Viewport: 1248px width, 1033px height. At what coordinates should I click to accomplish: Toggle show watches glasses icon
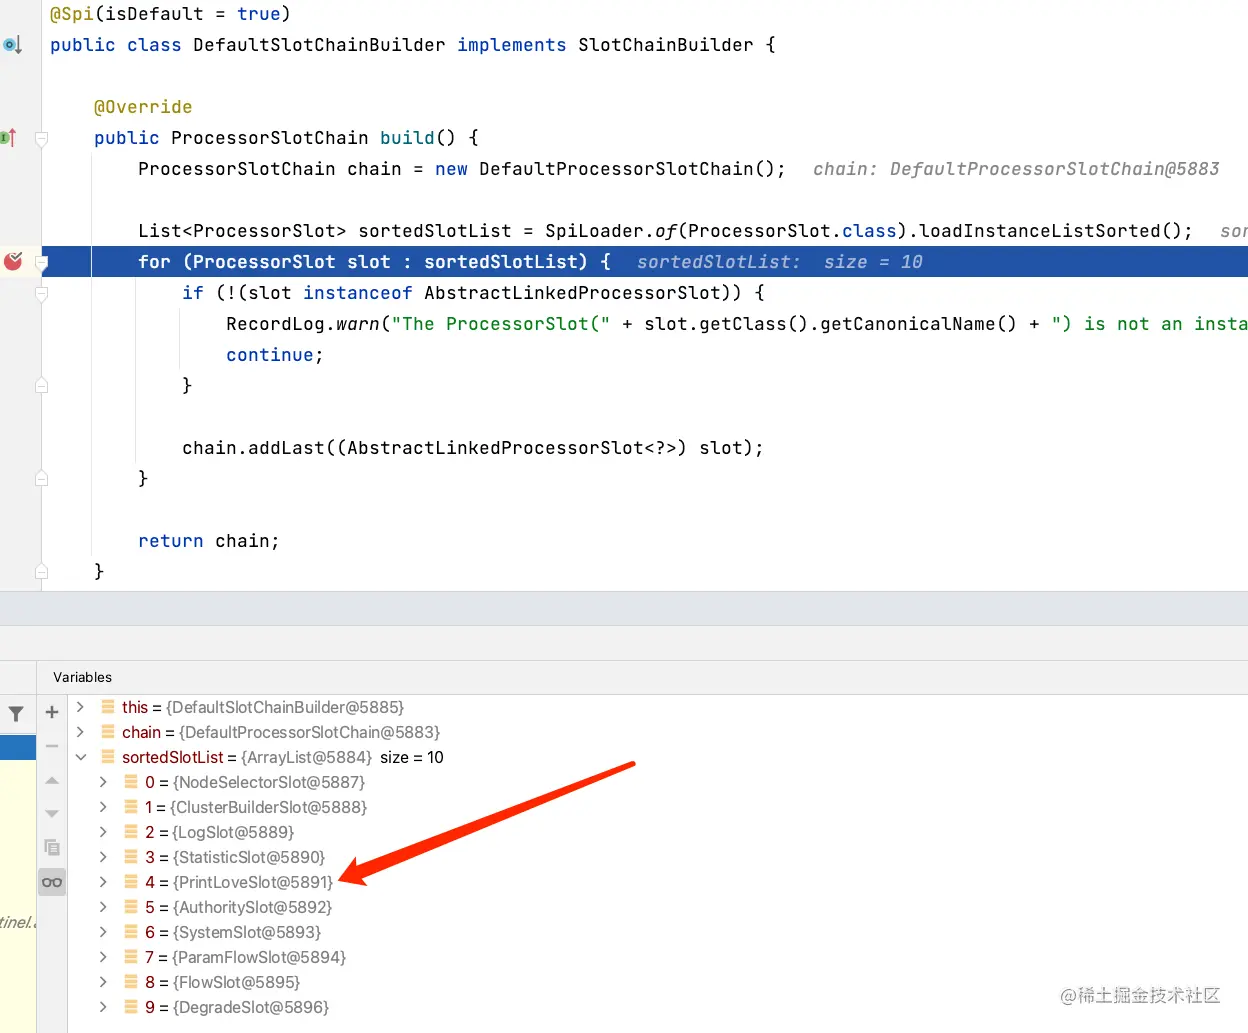(x=52, y=882)
